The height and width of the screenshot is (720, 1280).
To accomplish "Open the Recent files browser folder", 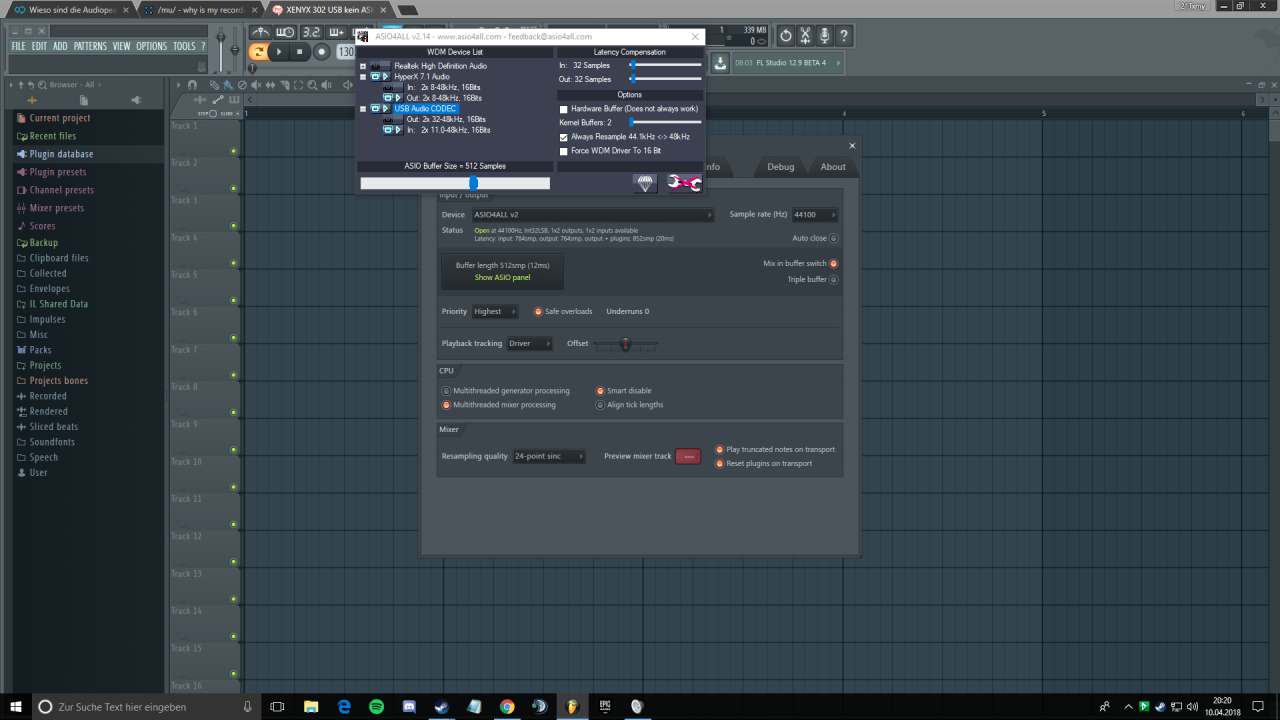I will 52,136.
